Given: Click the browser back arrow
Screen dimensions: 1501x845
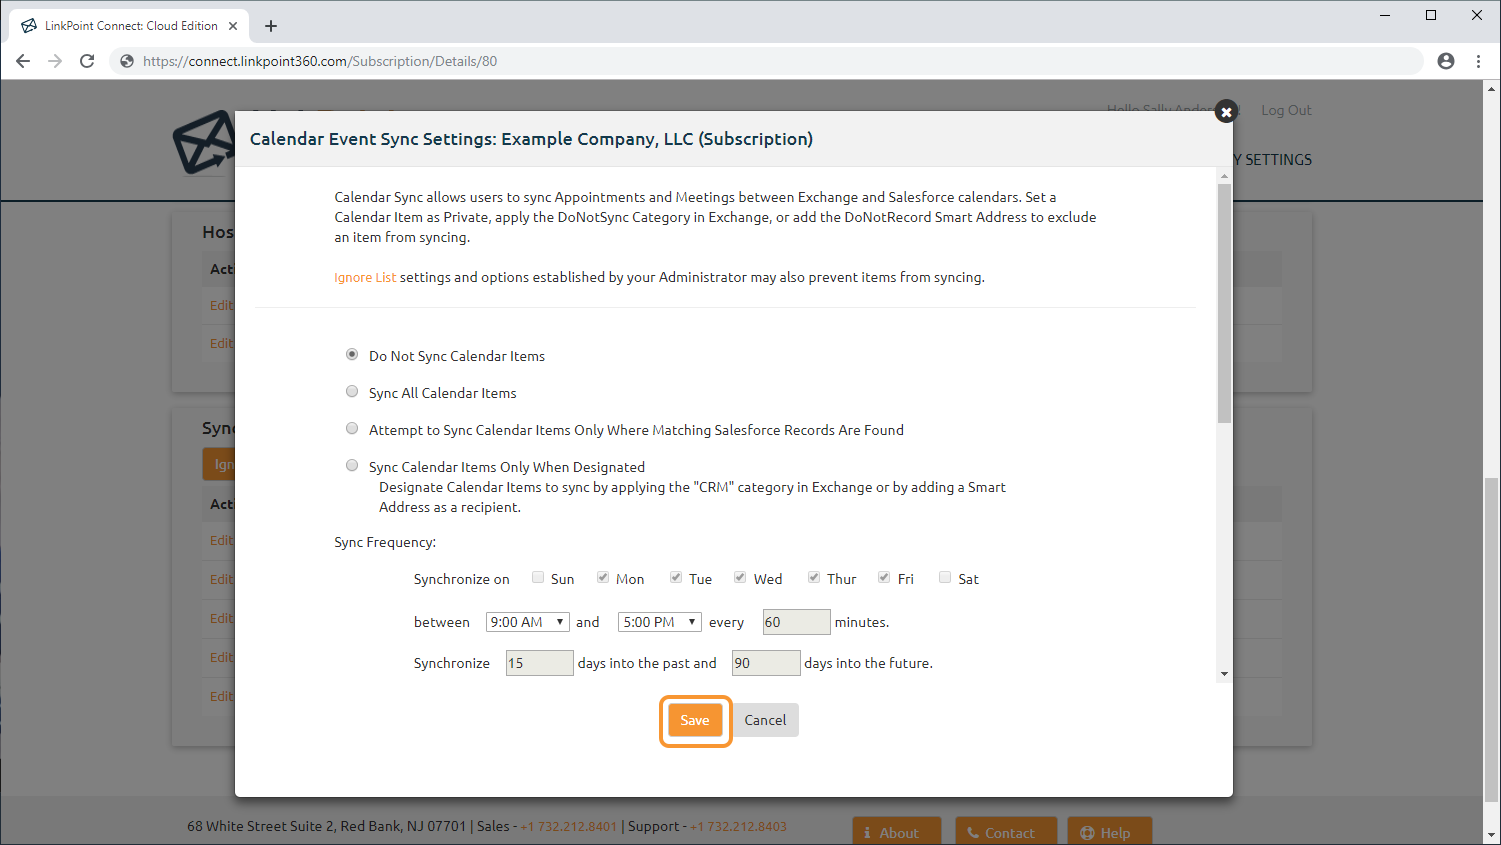Looking at the screenshot, I should (x=23, y=61).
